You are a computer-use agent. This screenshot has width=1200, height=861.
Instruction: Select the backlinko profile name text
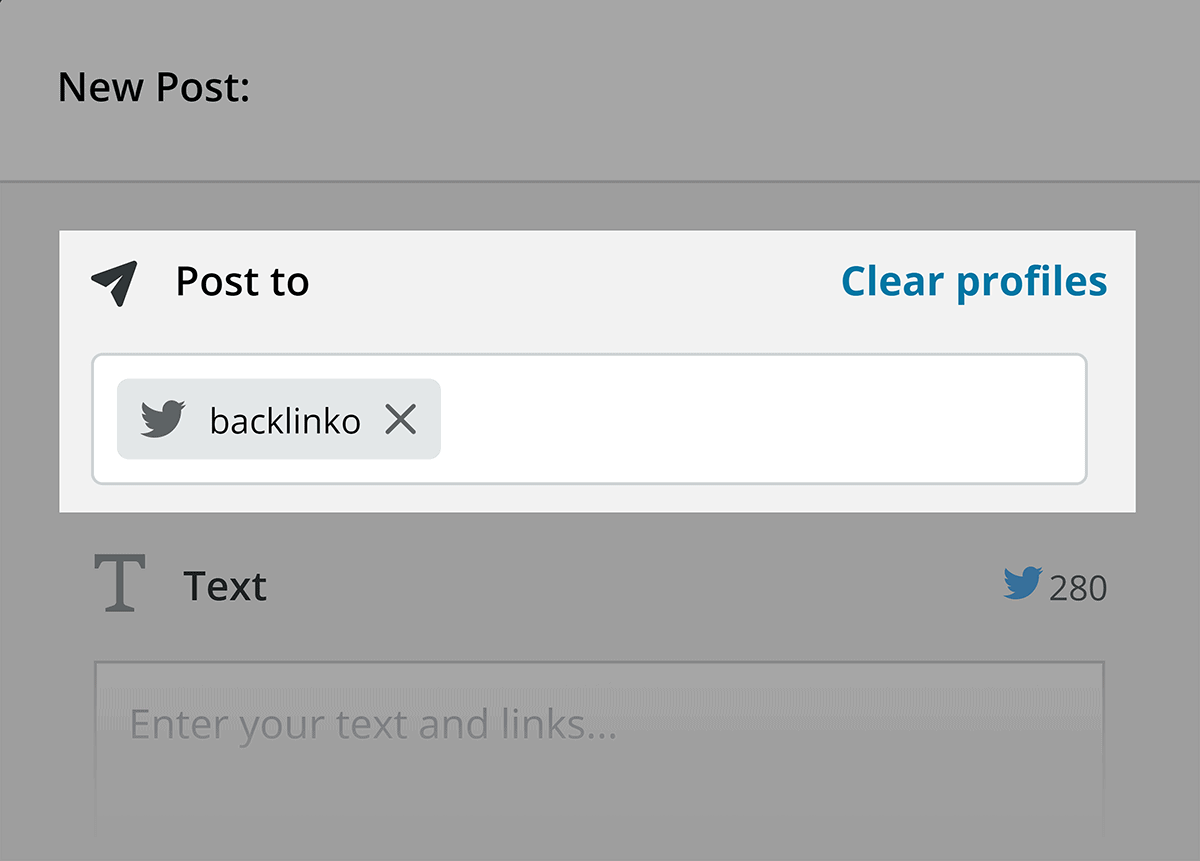pyautogui.click(x=285, y=421)
